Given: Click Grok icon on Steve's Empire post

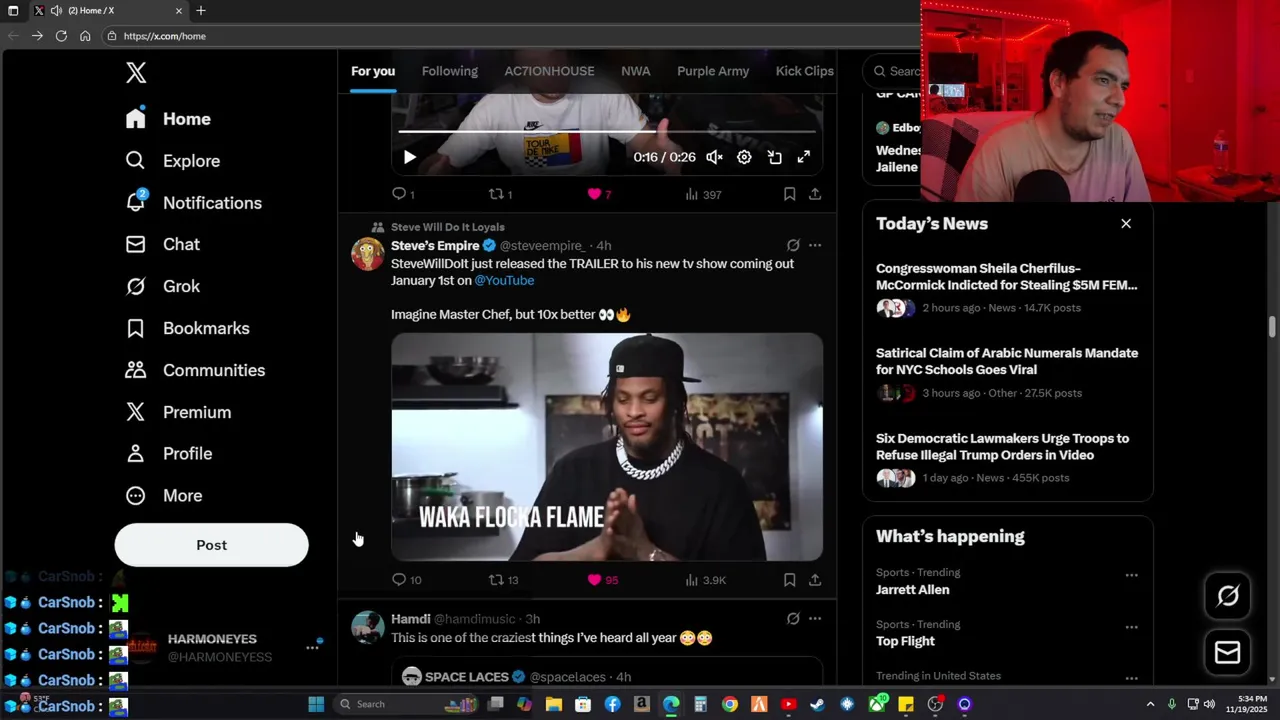Looking at the screenshot, I should pos(793,245).
